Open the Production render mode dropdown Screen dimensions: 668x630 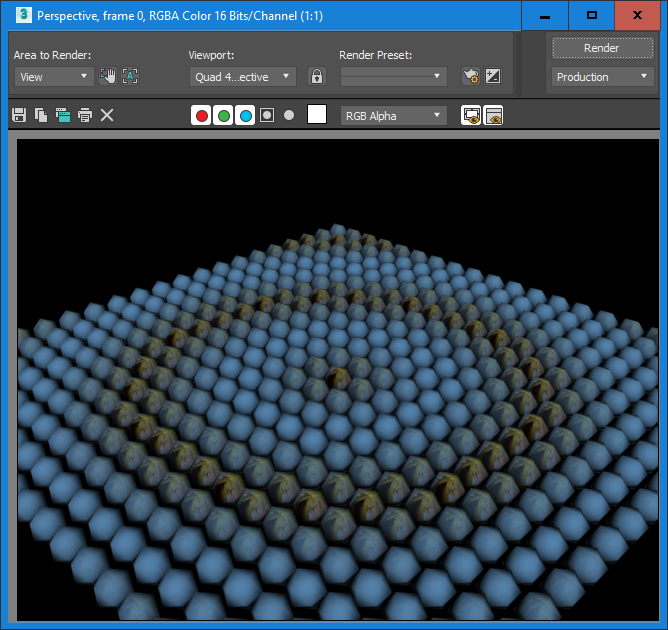[602, 77]
